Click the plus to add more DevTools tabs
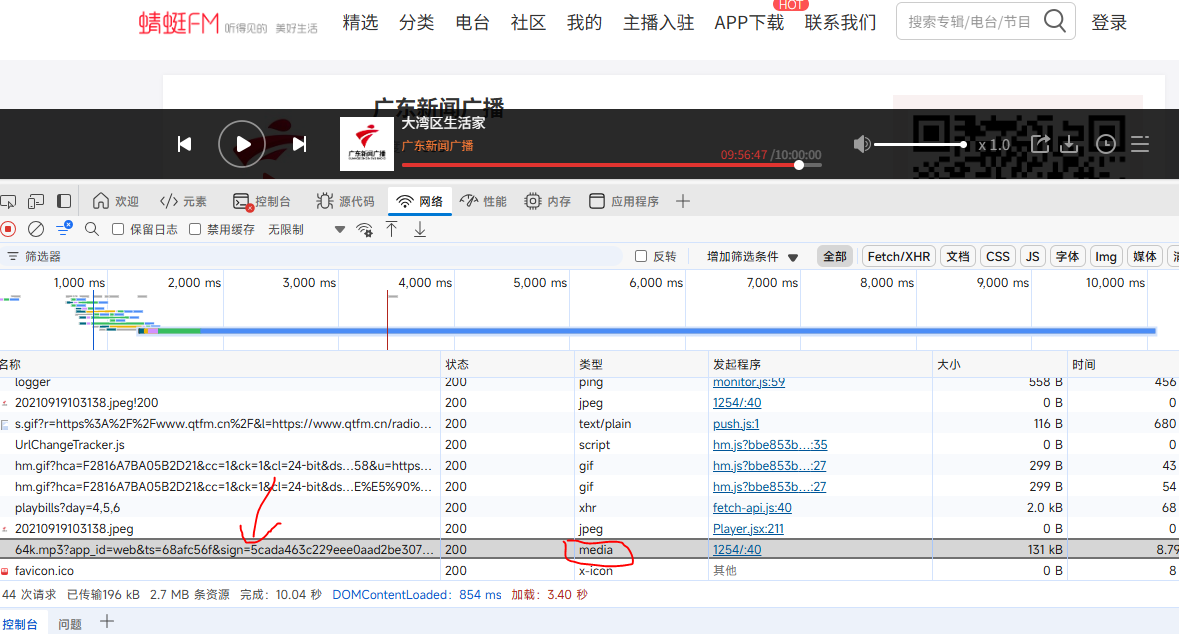This screenshot has width=1179, height=634. pyautogui.click(x=683, y=201)
